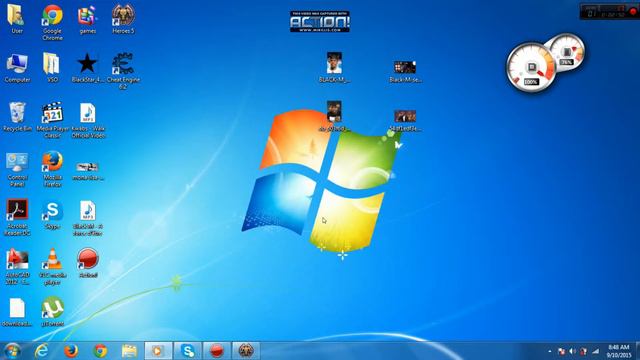Click the Show desktop button at taskbar end
640x360 pixels.
point(638,351)
